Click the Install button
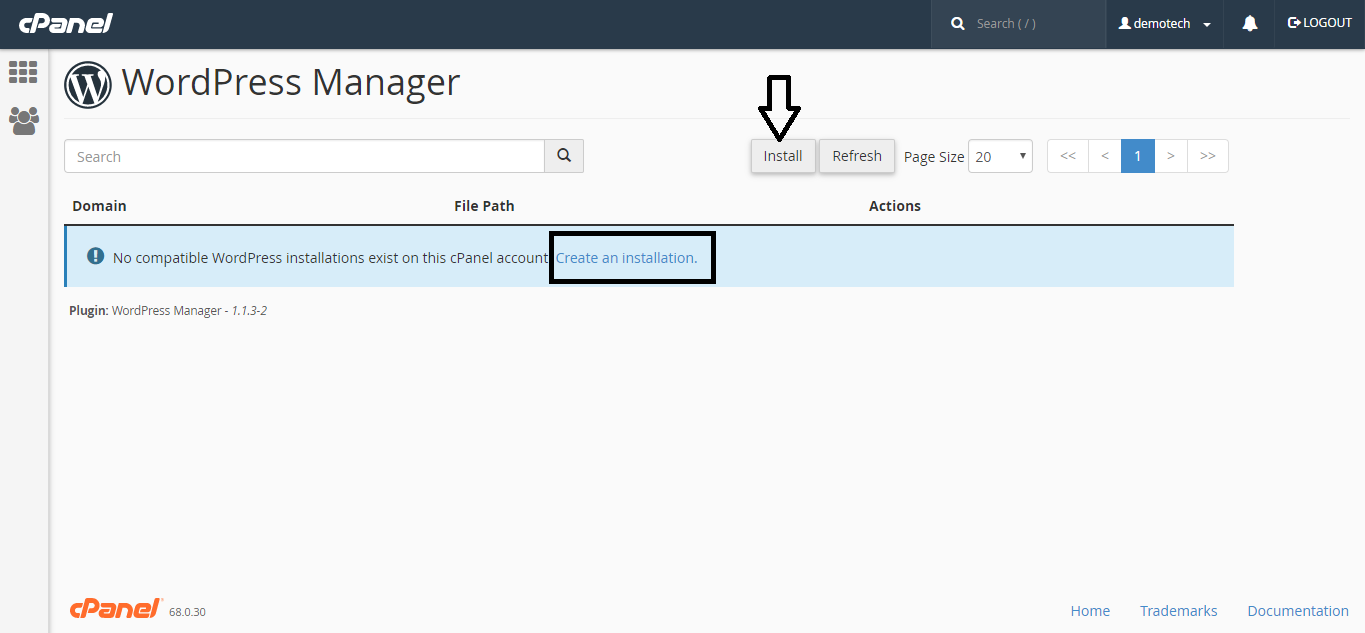 [x=783, y=156]
